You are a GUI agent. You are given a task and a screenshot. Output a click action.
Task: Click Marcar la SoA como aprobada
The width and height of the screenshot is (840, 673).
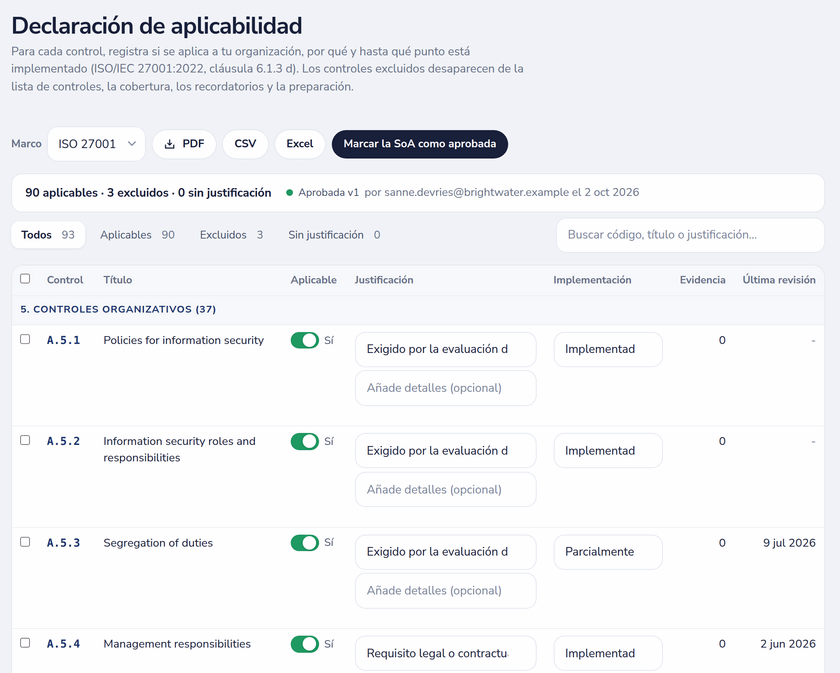(419, 144)
